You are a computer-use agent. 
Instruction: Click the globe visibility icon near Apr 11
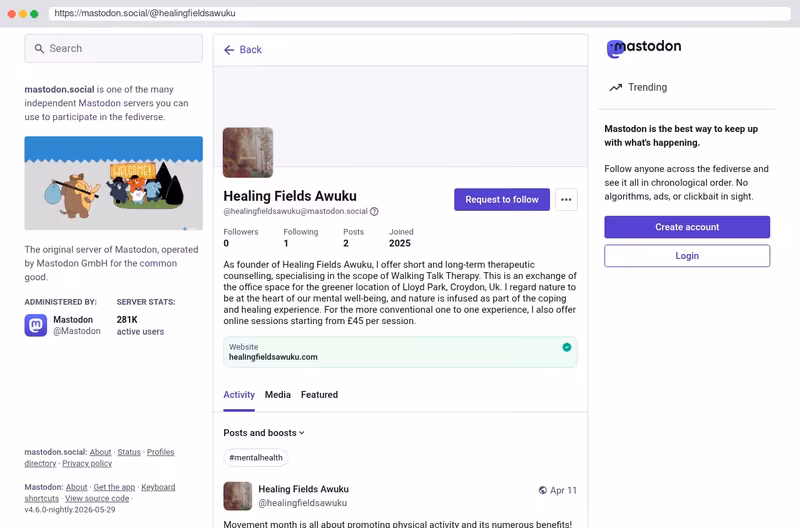543,490
